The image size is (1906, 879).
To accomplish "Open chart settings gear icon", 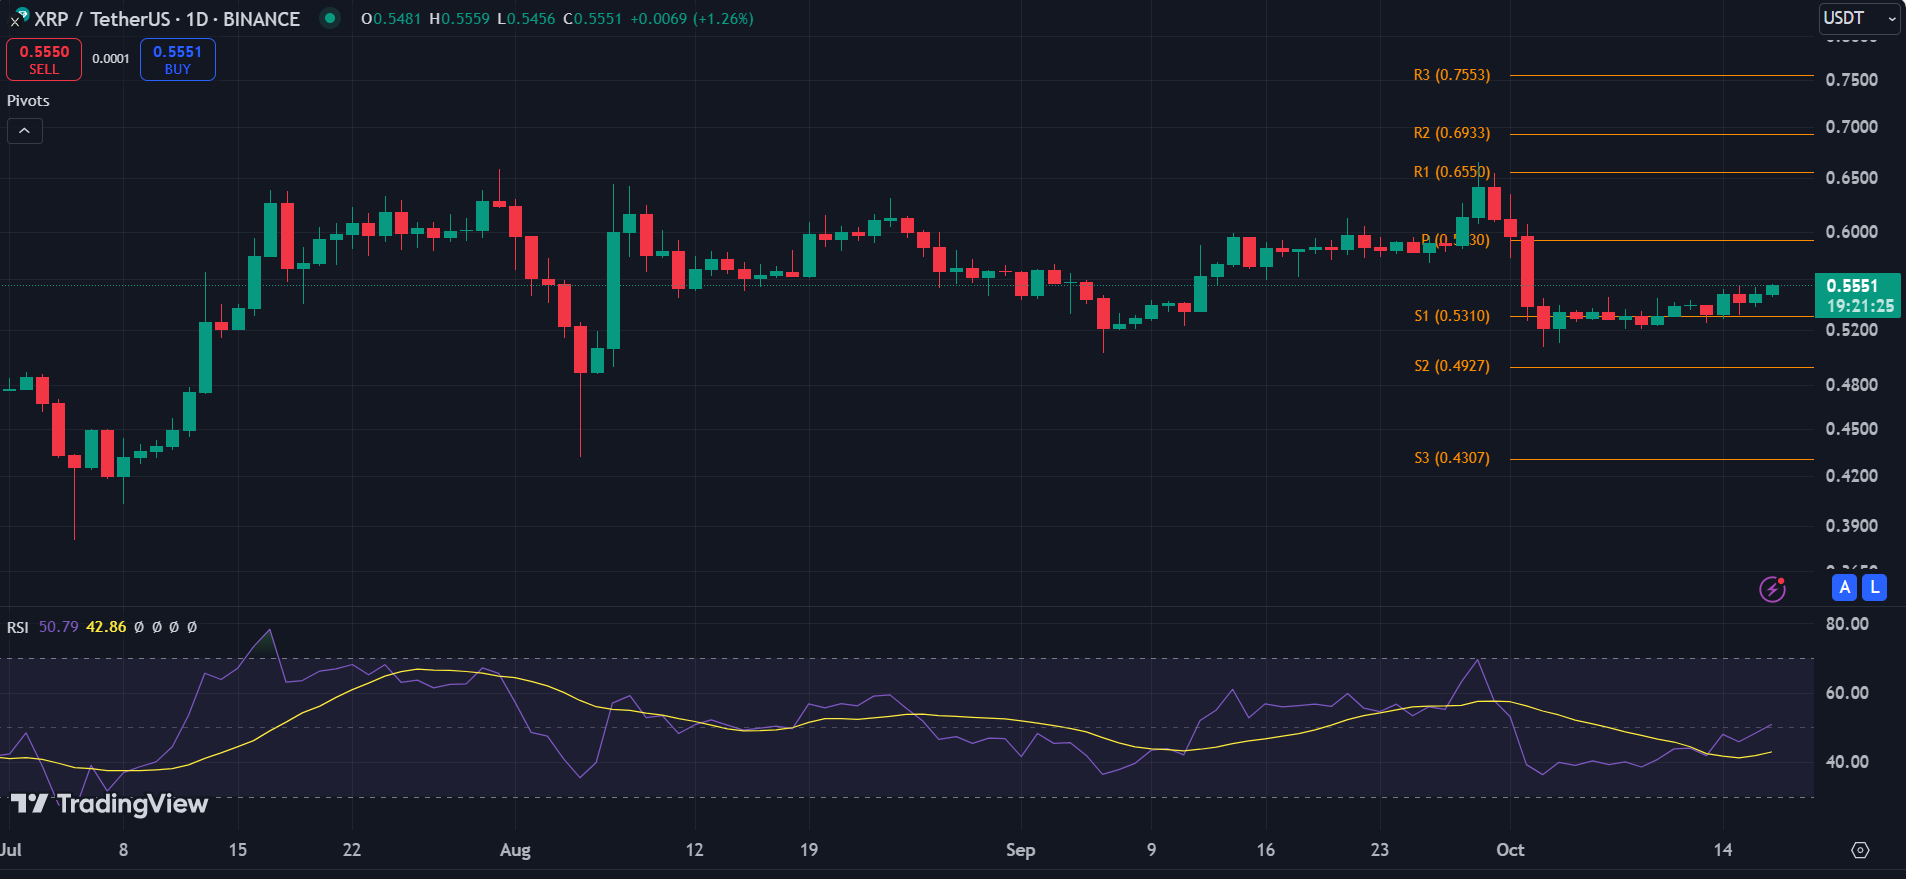I will point(1860,850).
